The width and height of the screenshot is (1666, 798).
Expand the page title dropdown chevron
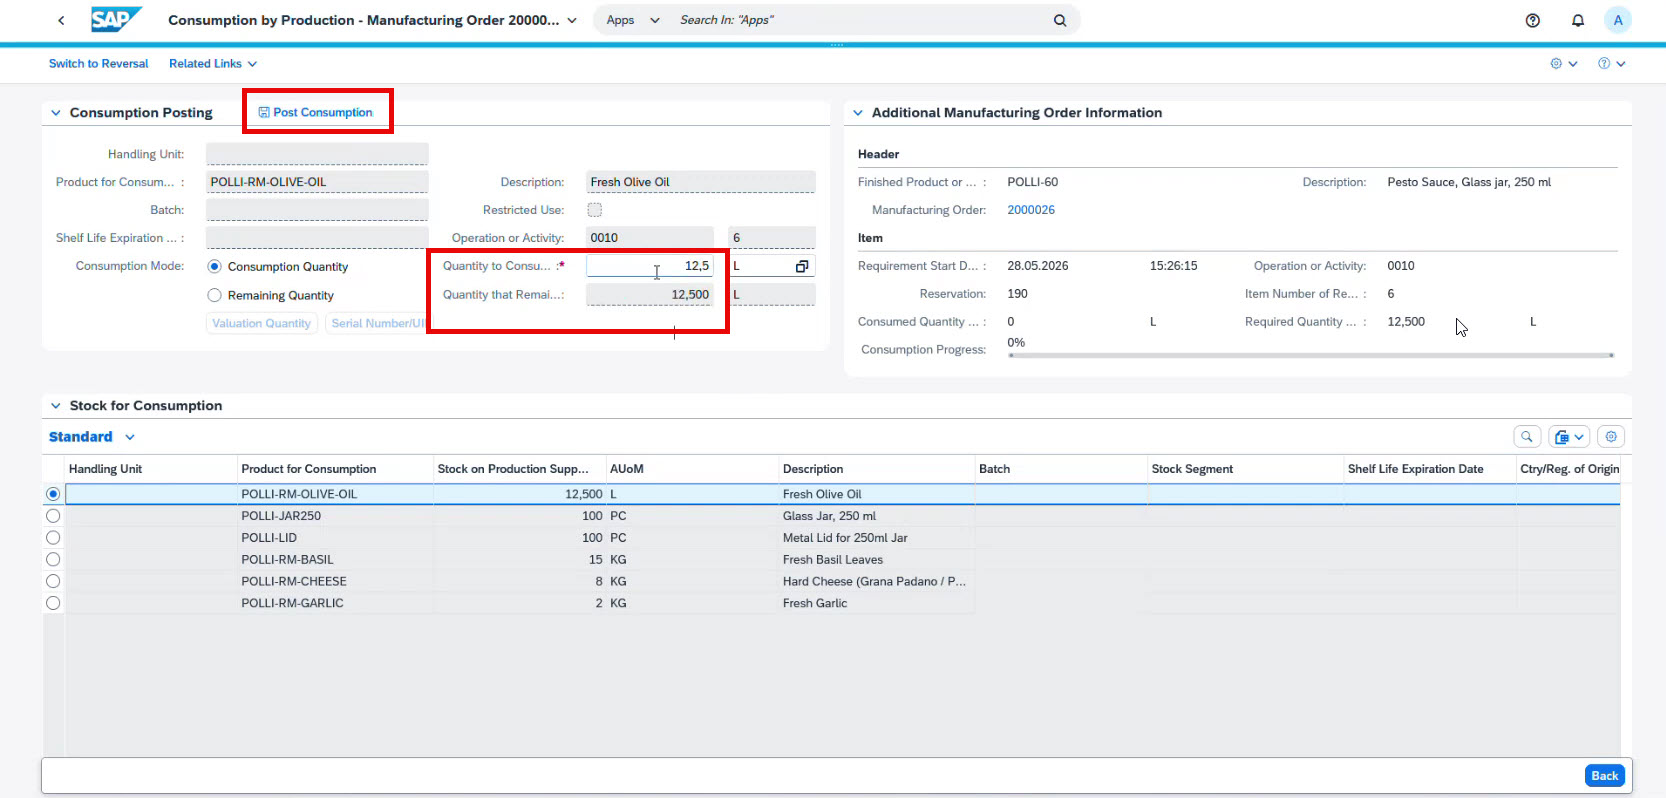pos(572,20)
